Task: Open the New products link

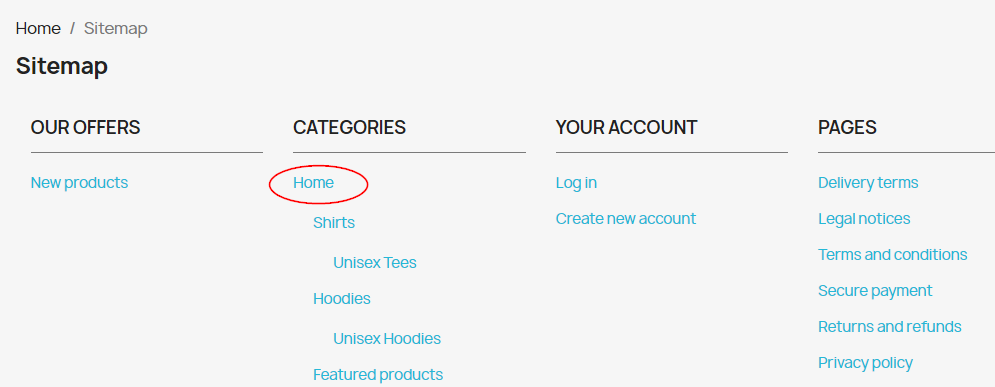Action: (79, 183)
